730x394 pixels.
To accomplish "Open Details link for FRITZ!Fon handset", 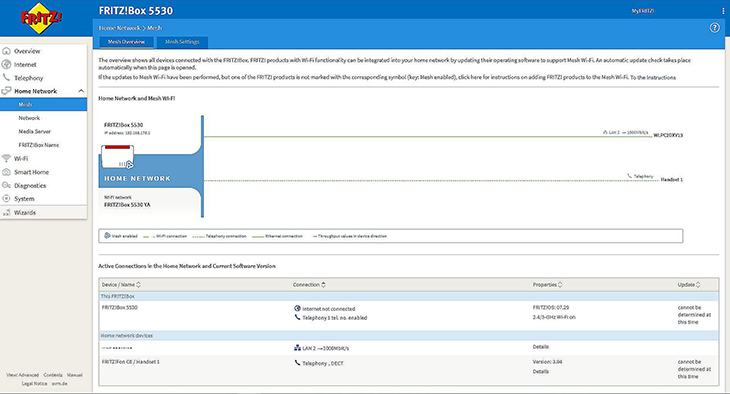I will click(x=541, y=372).
